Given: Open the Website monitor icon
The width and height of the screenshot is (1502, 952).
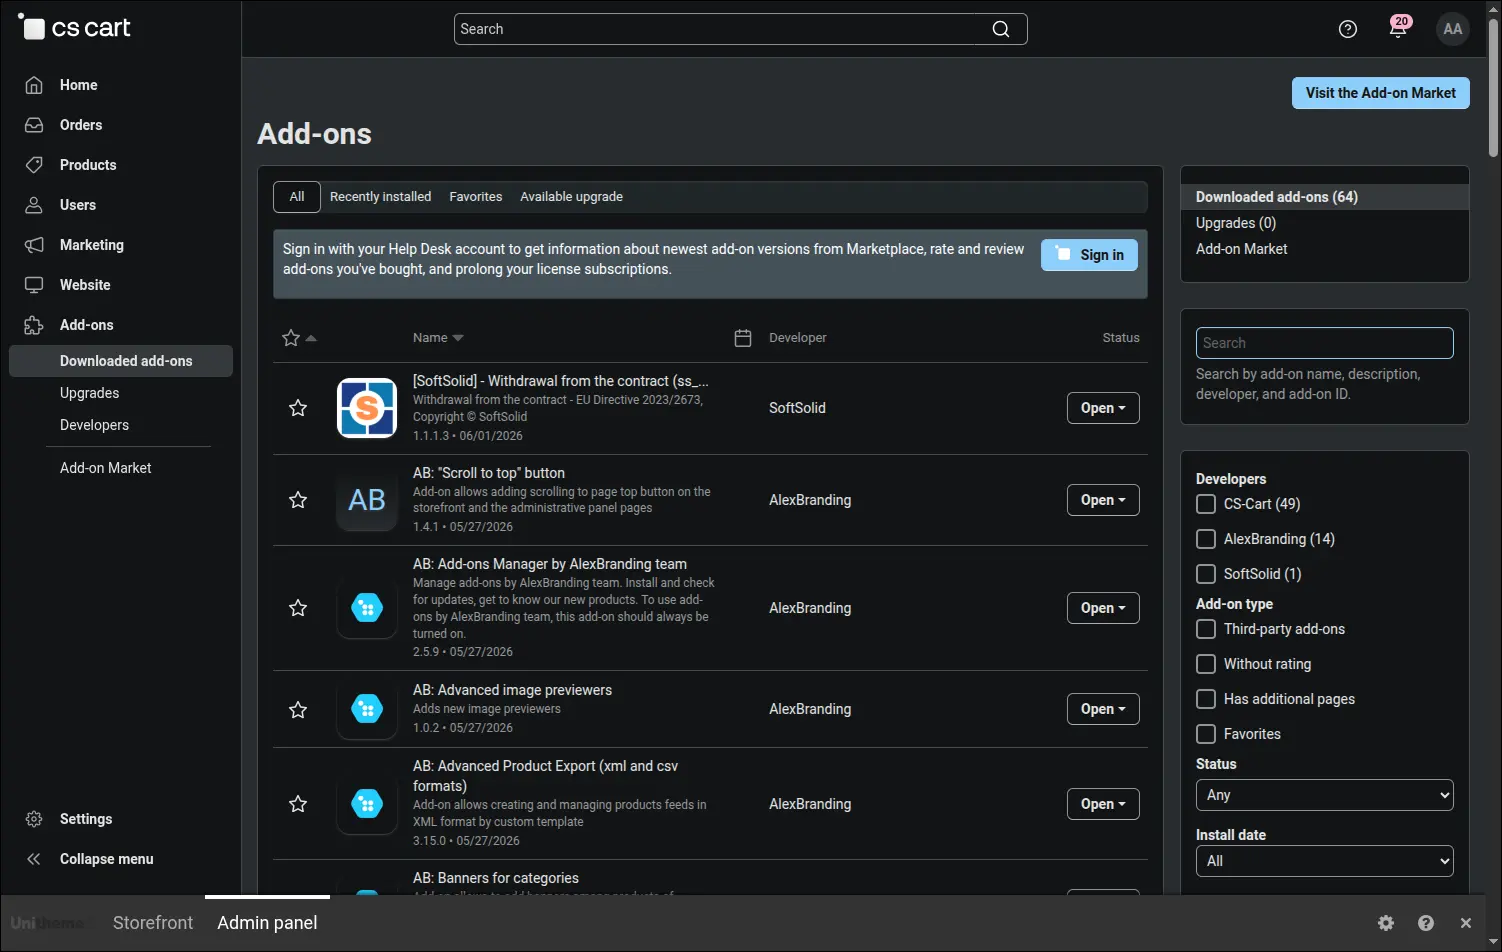Looking at the screenshot, I should pyautogui.click(x=34, y=285).
